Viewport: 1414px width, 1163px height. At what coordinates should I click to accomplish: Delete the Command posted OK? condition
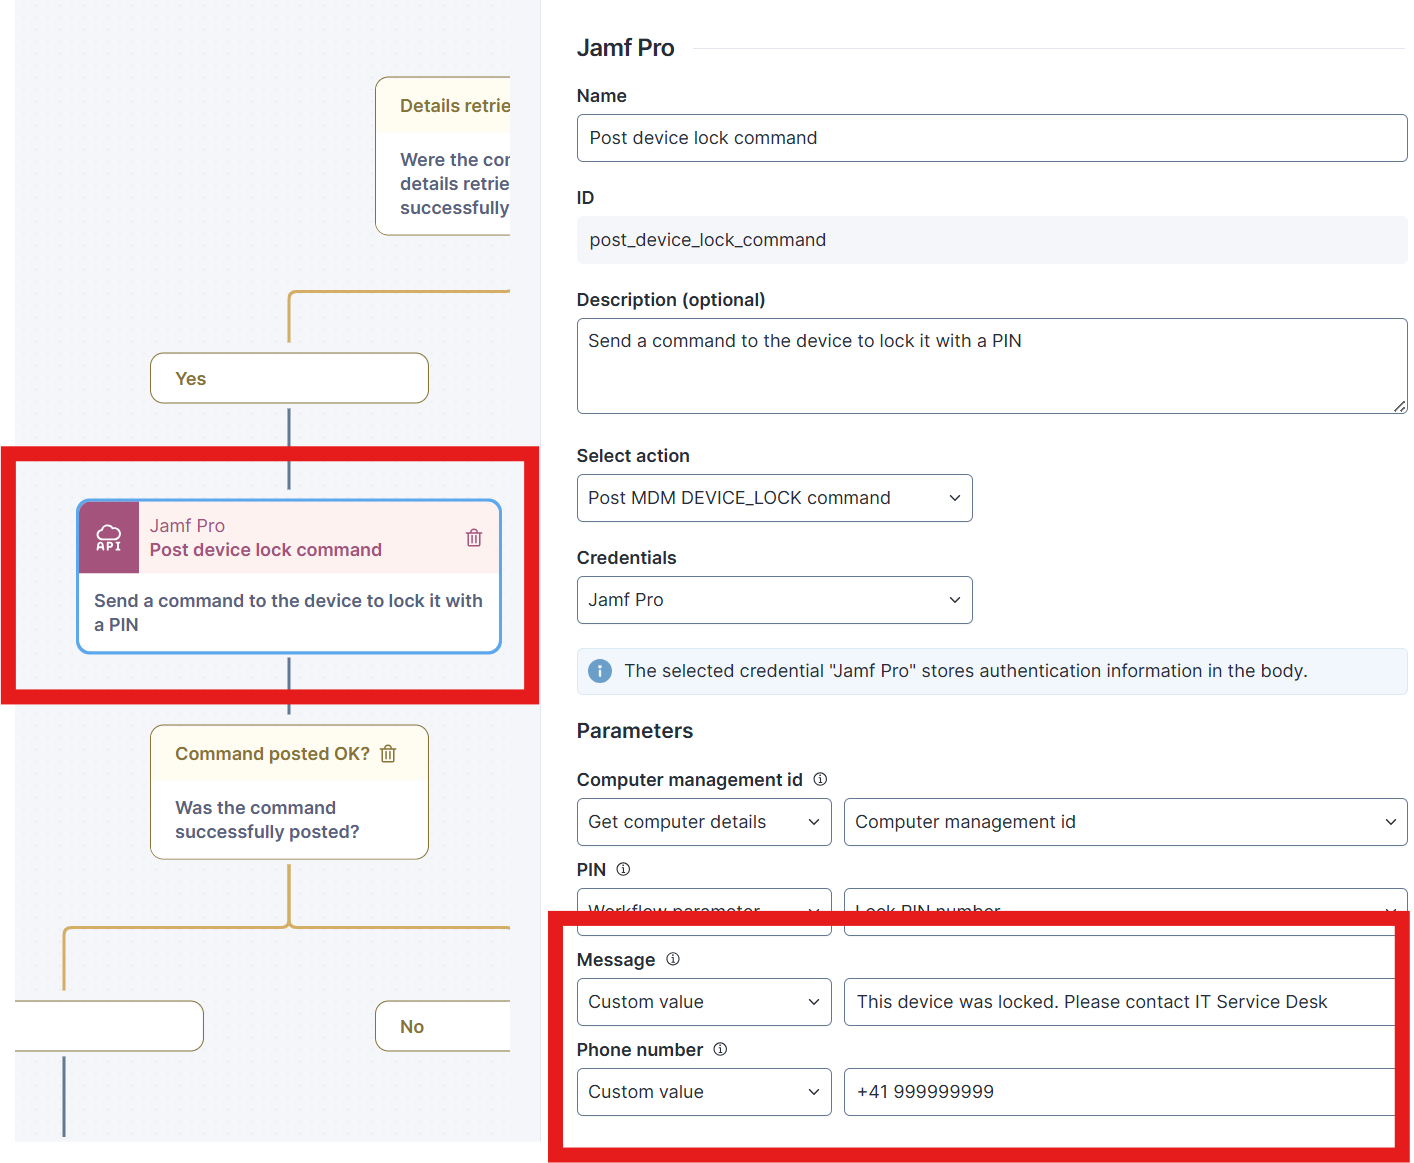point(388,754)
